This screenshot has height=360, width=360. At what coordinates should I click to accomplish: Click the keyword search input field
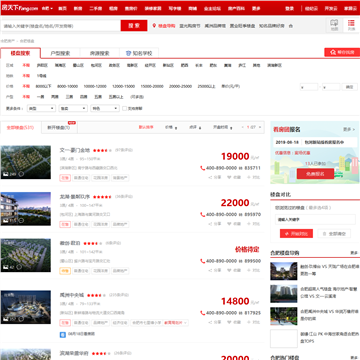click(x=60, y=26)
